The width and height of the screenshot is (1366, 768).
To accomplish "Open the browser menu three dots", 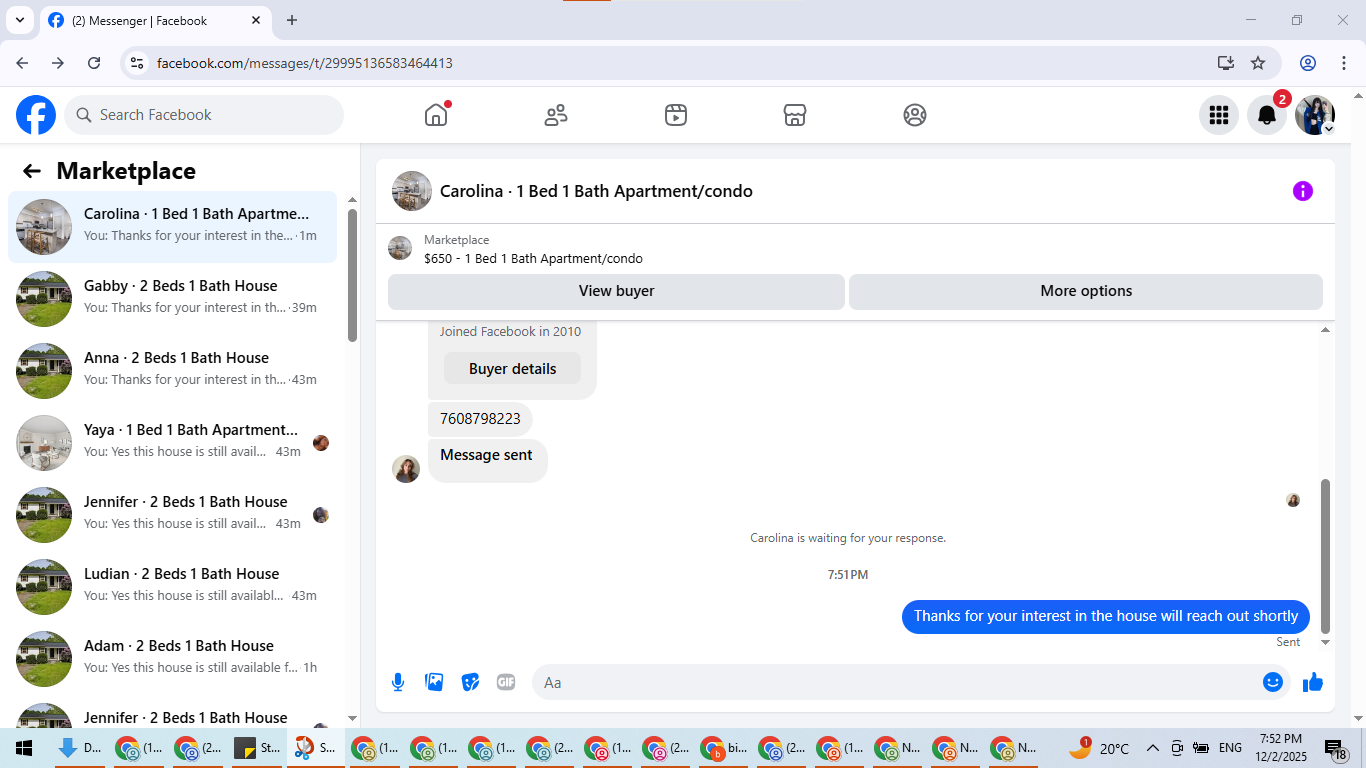I will [1344, 63].
